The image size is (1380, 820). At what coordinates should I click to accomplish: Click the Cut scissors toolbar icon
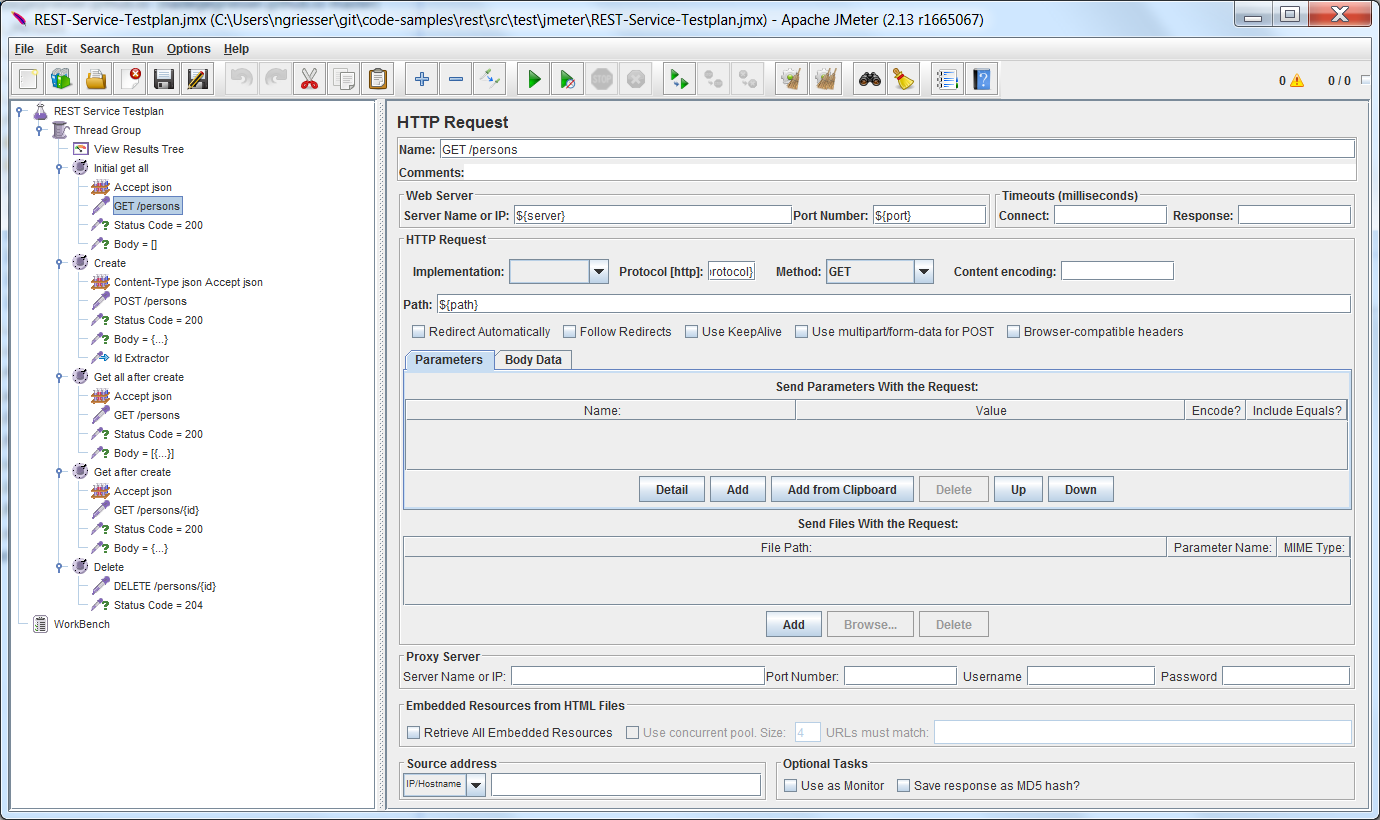click(x=309, y=79)
